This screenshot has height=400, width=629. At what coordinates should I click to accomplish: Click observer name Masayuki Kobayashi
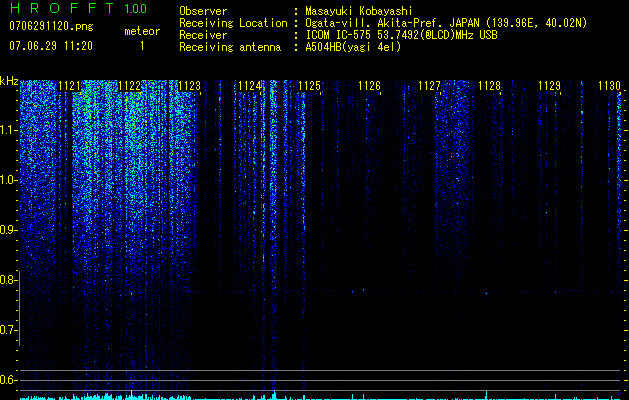click(x=359, y=11)
